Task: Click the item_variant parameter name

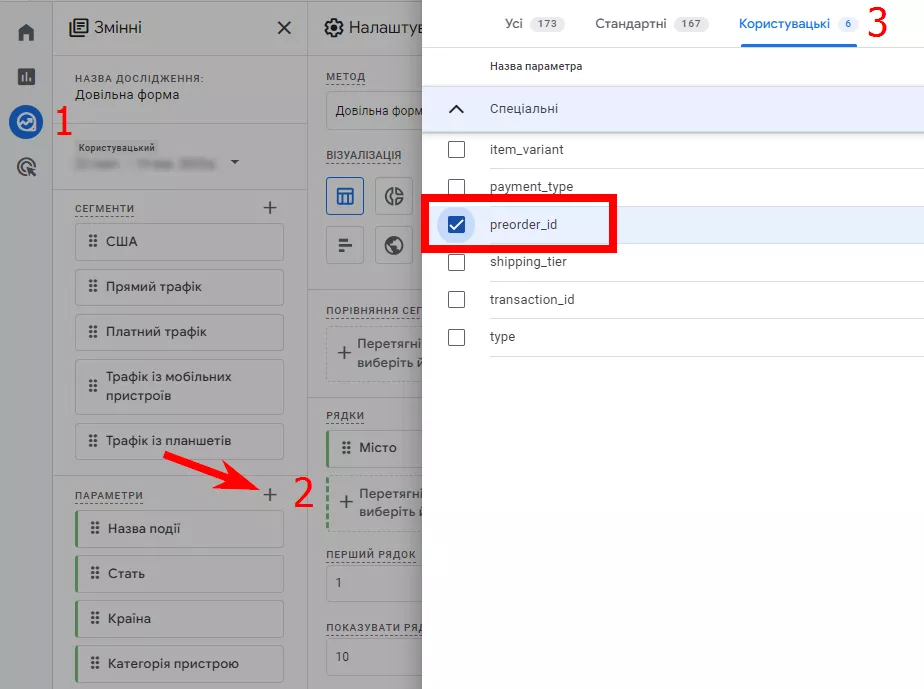Action: [526, 150]
